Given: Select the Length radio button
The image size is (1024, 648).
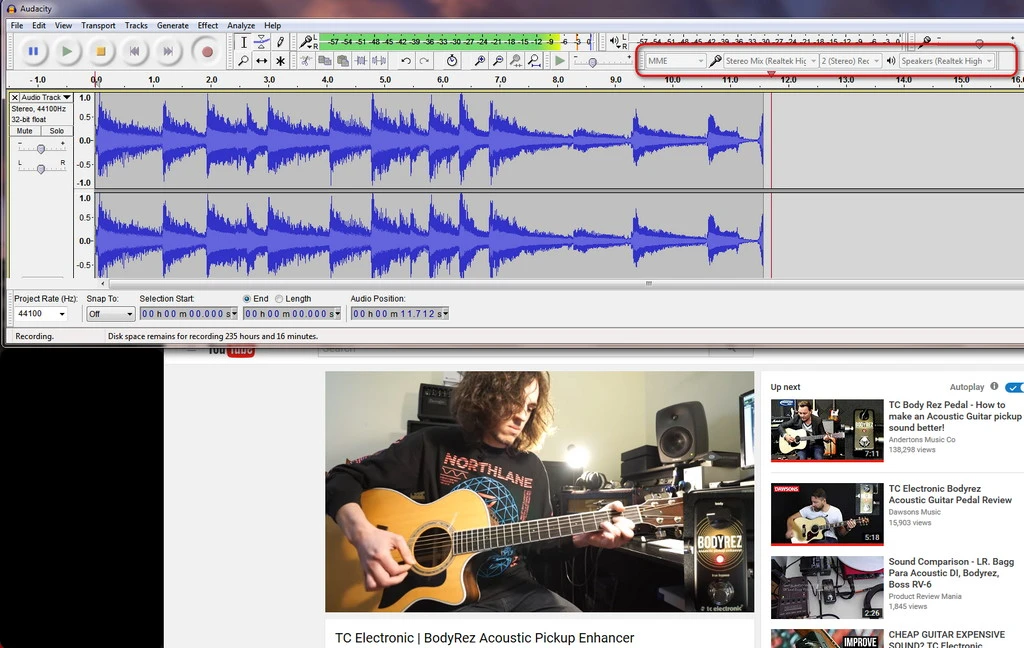Looking at the screenshot, I should point(279,299).
